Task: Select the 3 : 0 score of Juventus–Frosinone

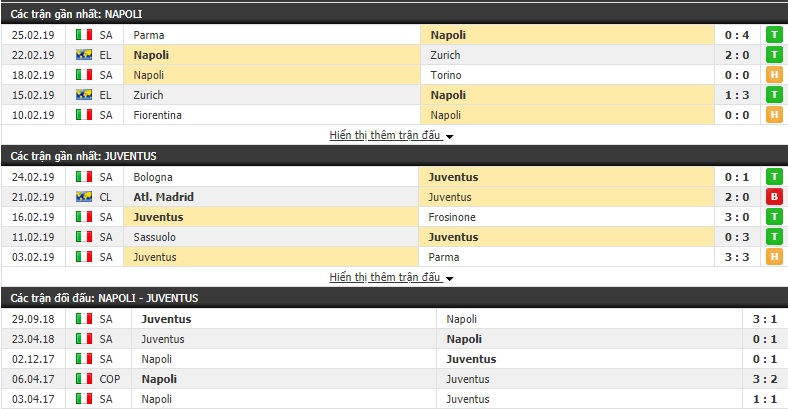Action: pos(737,217)
